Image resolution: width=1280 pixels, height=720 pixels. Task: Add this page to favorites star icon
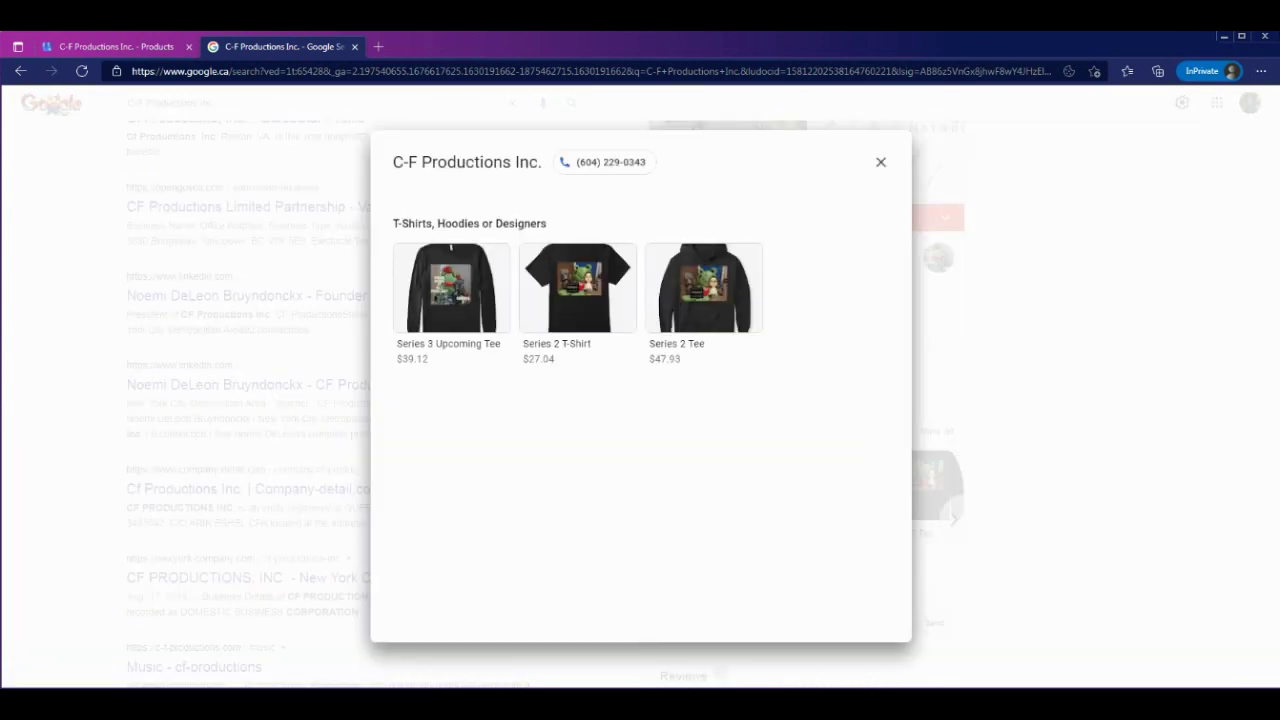pos(1095,71)
